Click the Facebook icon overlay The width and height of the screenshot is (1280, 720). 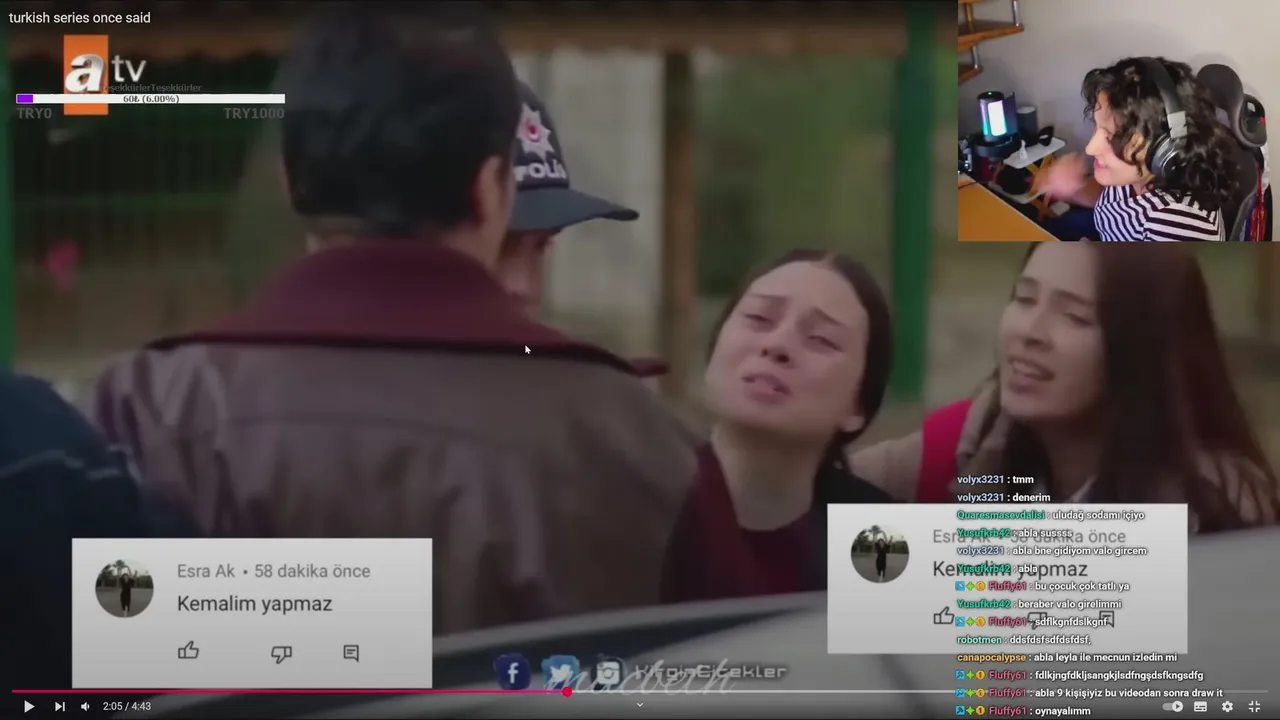pos(512,672)
